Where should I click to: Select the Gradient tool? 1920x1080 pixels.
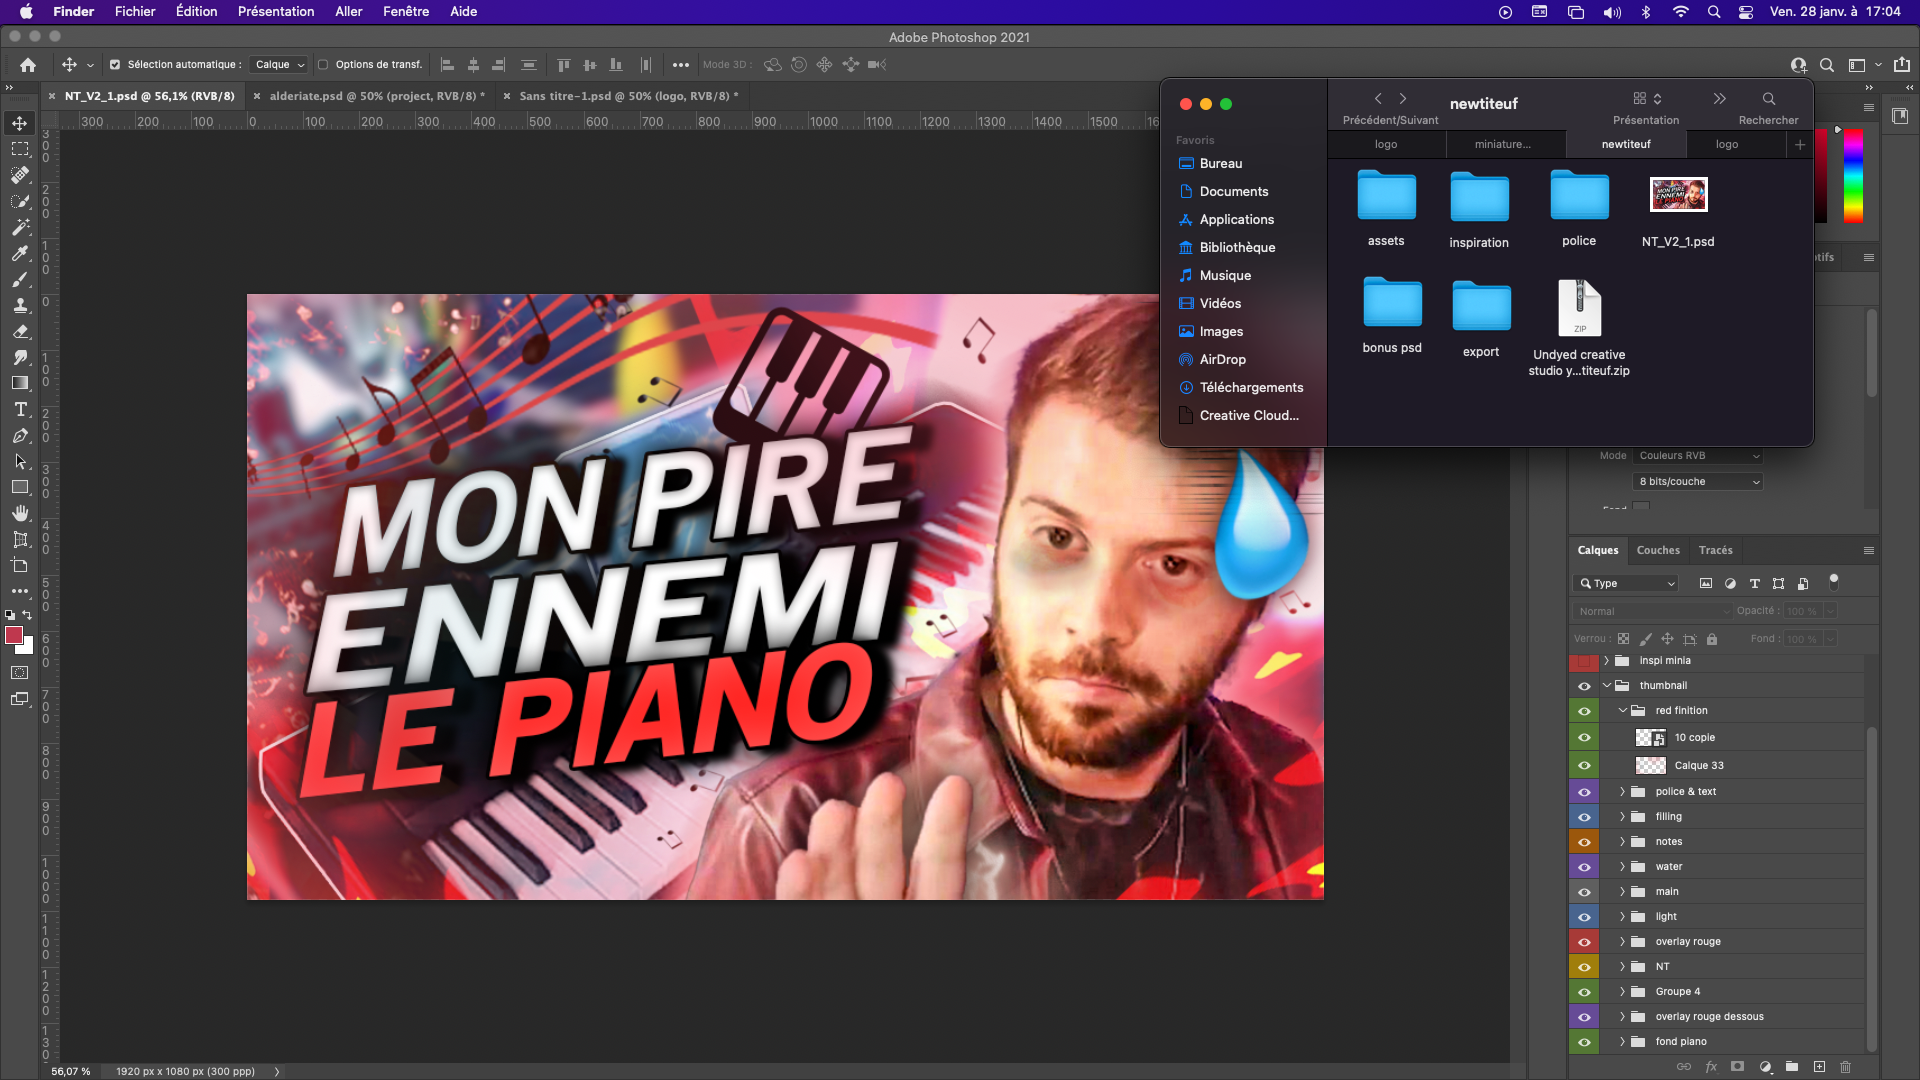pyautogui.click(x=20, y=383)
